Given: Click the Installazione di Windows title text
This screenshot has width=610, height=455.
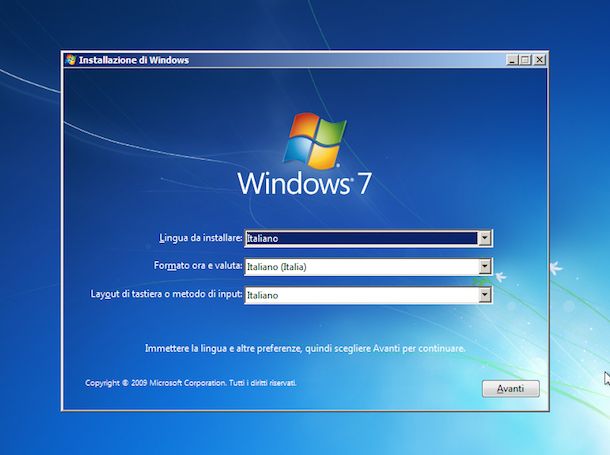Looking at the screenshot, I should coord(134,60).
